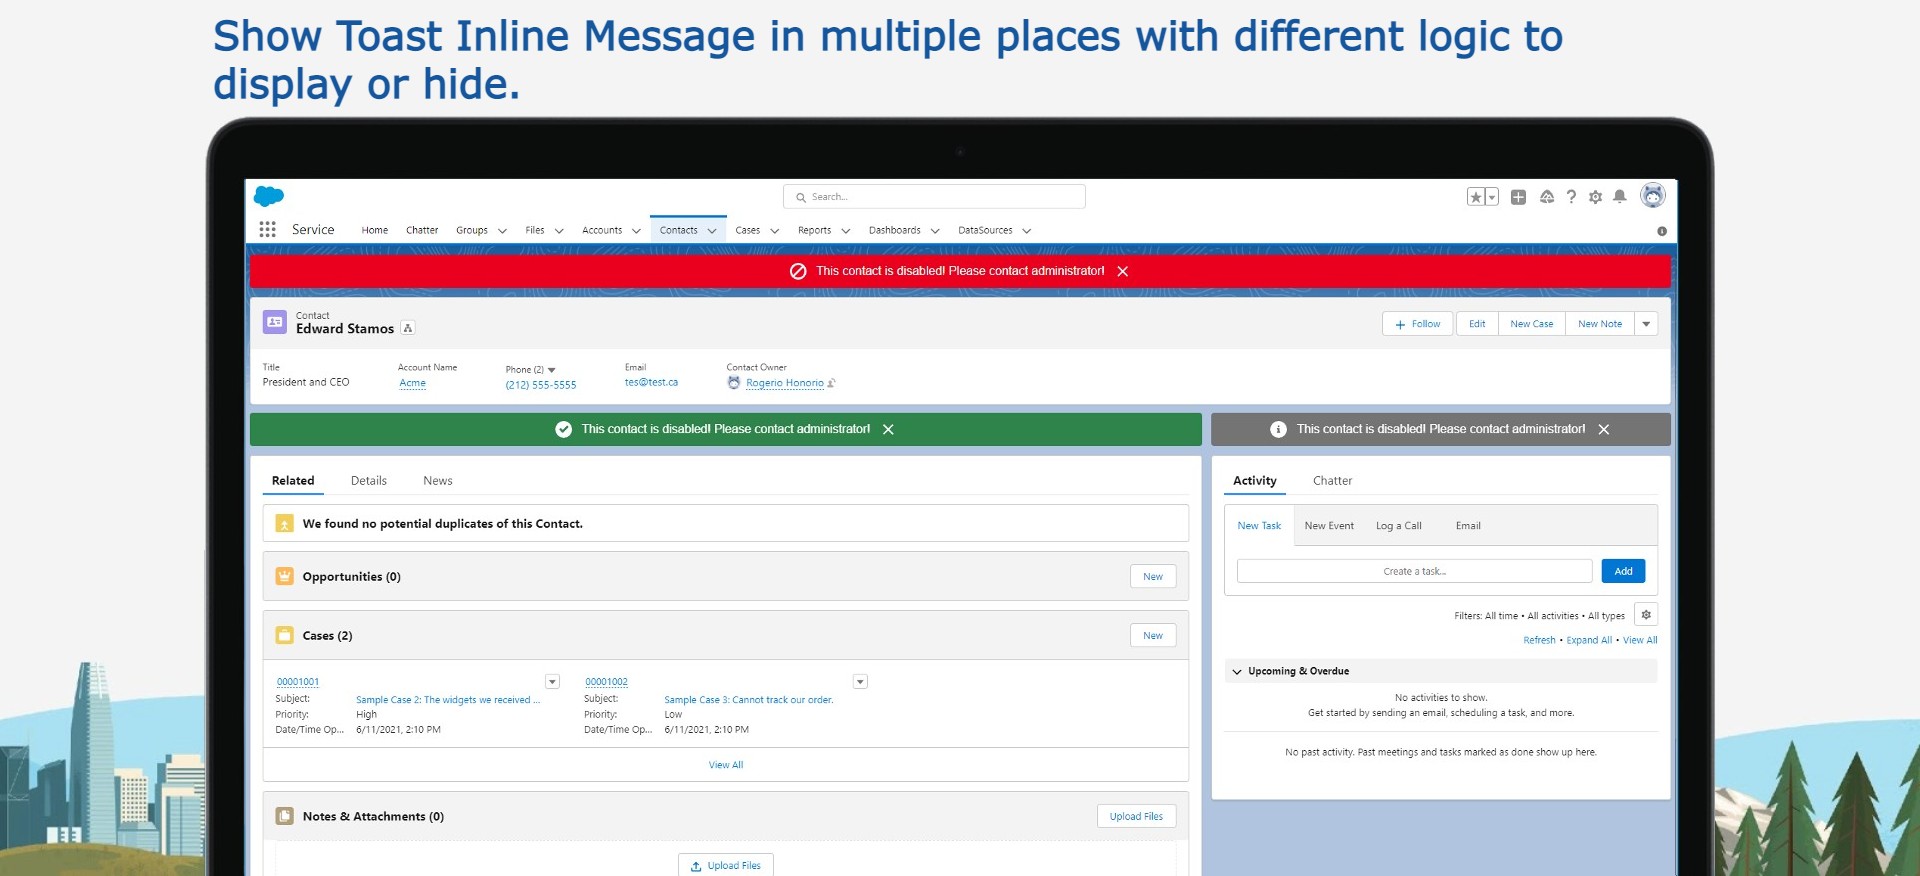Click the Follow button

click(1418, 324)
